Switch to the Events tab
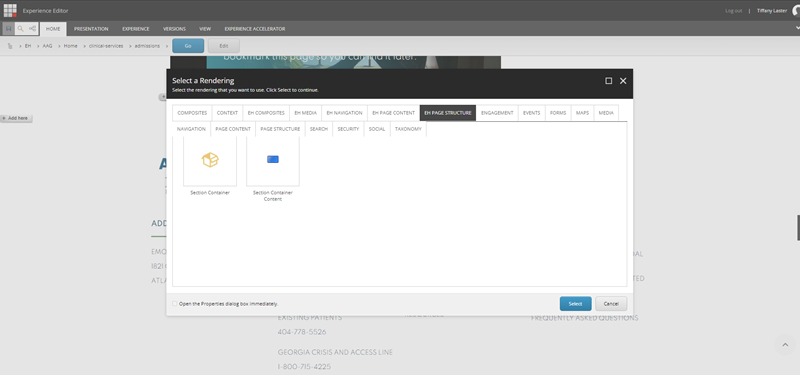800x375 pixels. tap(532, 113)
